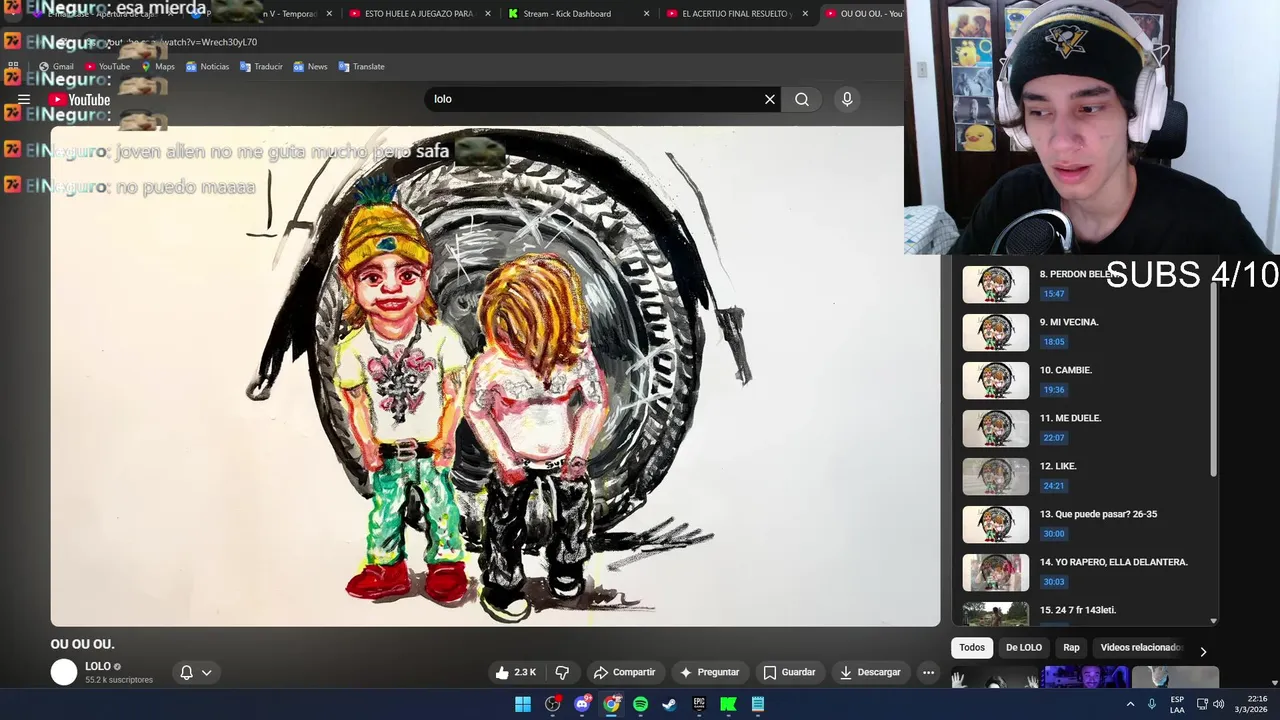The image size is (1280, 720).
Task: Toggle notification bell for LOLO channel
Action: click(186, 672)
